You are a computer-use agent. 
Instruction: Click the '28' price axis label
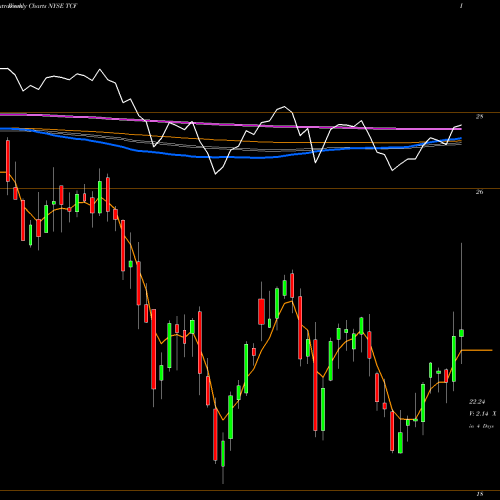(x=479, y=117)
